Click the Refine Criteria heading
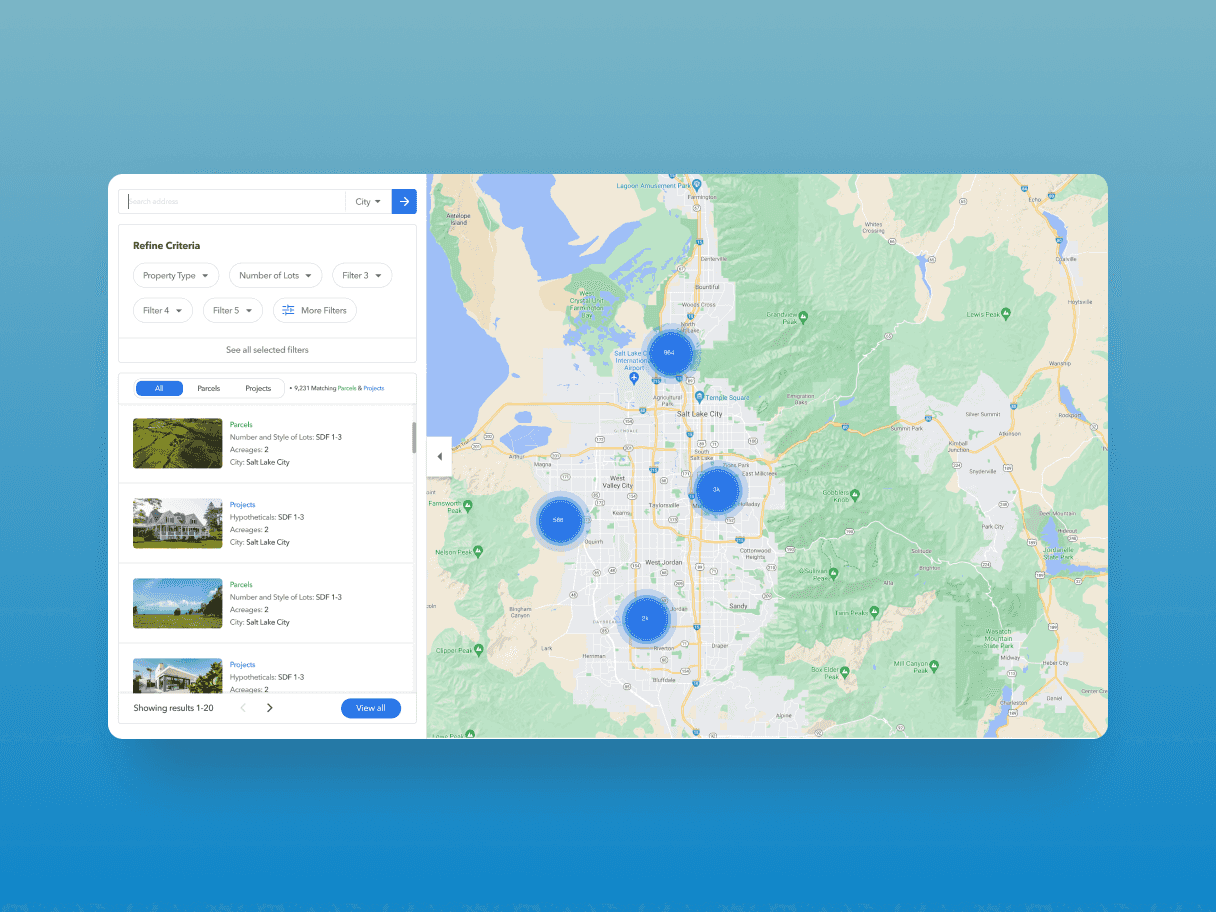This screenshot has height=912, width=1216. (x=166, y=245)
